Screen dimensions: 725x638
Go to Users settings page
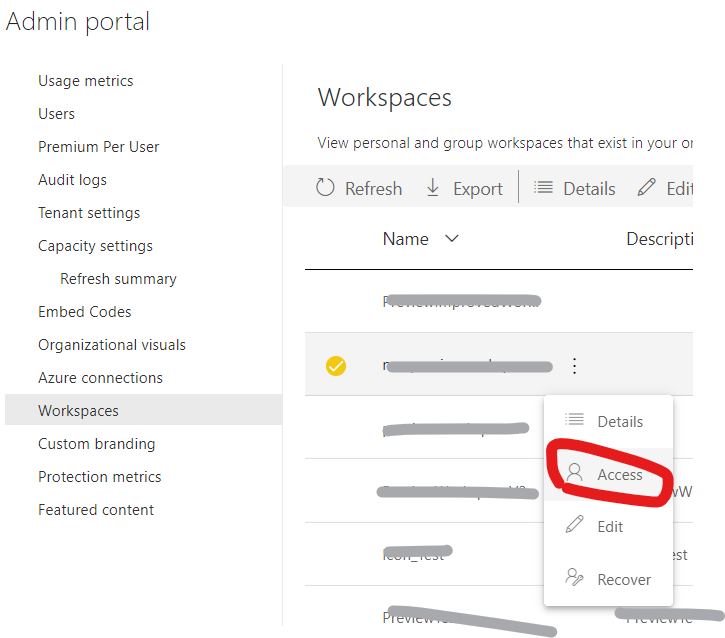[x=56, y=114]
